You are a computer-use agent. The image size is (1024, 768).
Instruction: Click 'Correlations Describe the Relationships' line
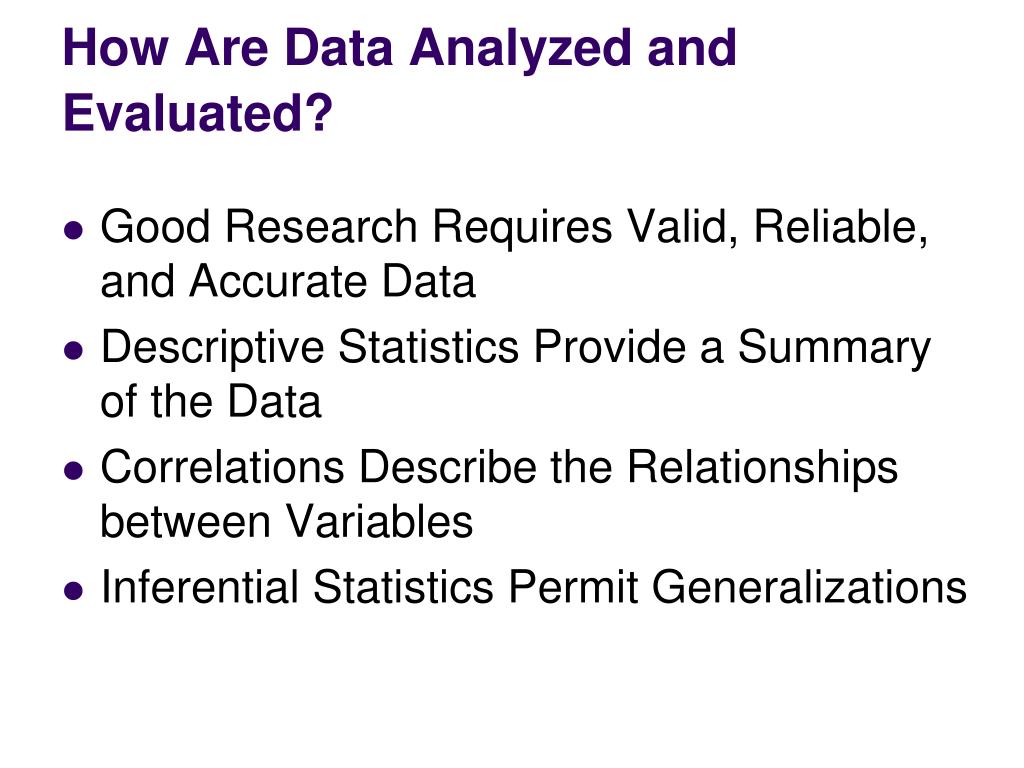click(500, 470)
